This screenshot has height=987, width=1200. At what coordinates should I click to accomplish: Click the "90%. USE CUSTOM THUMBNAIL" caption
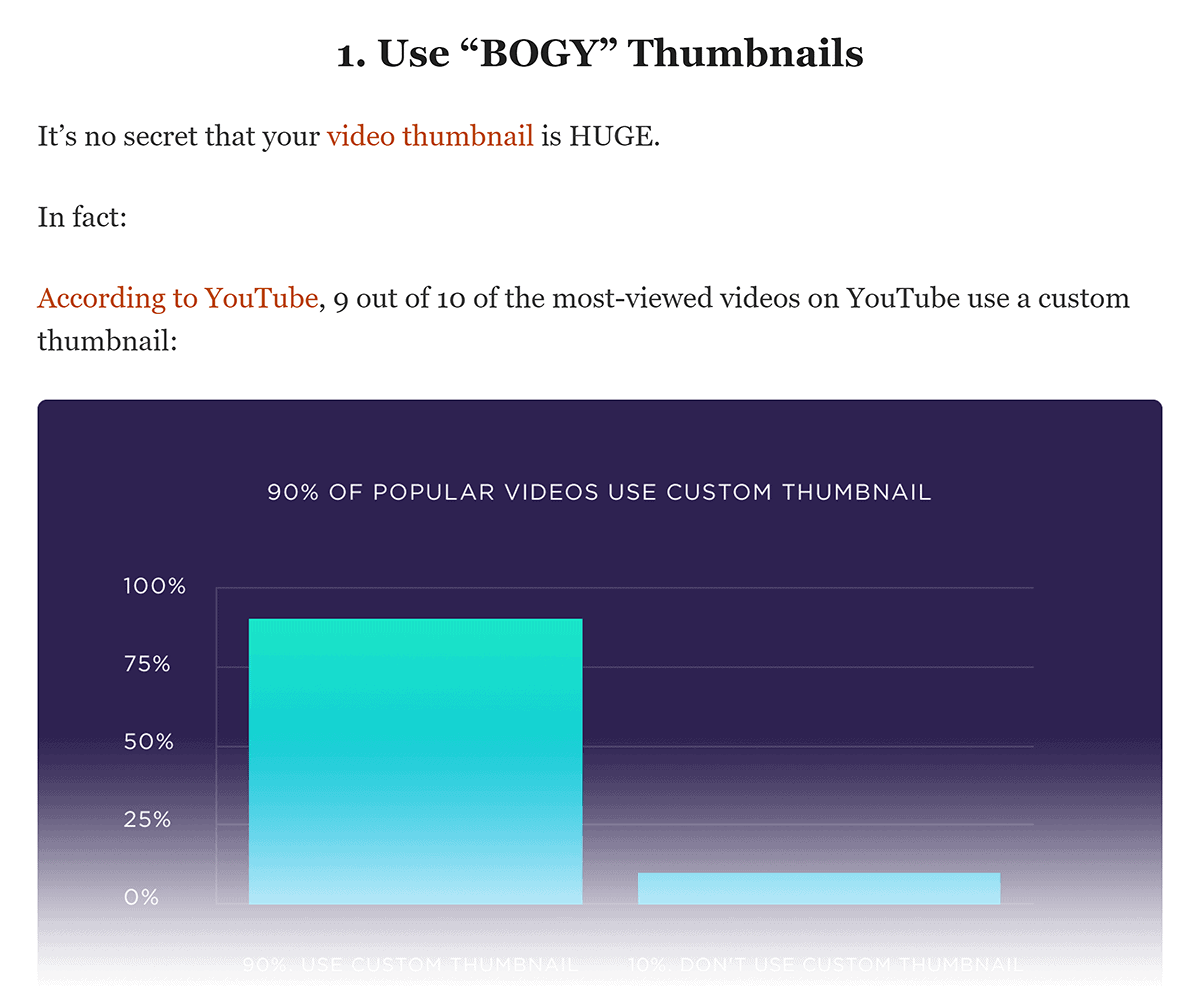tap(411, 965)
